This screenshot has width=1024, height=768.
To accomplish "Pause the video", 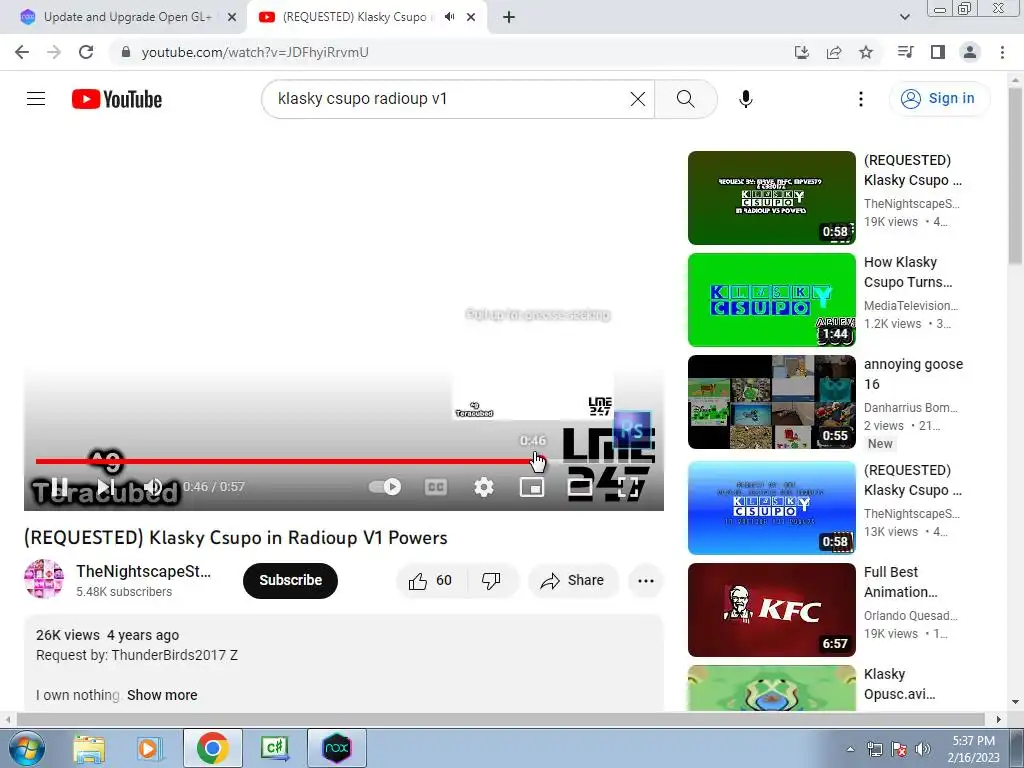I will pos(59,487).
